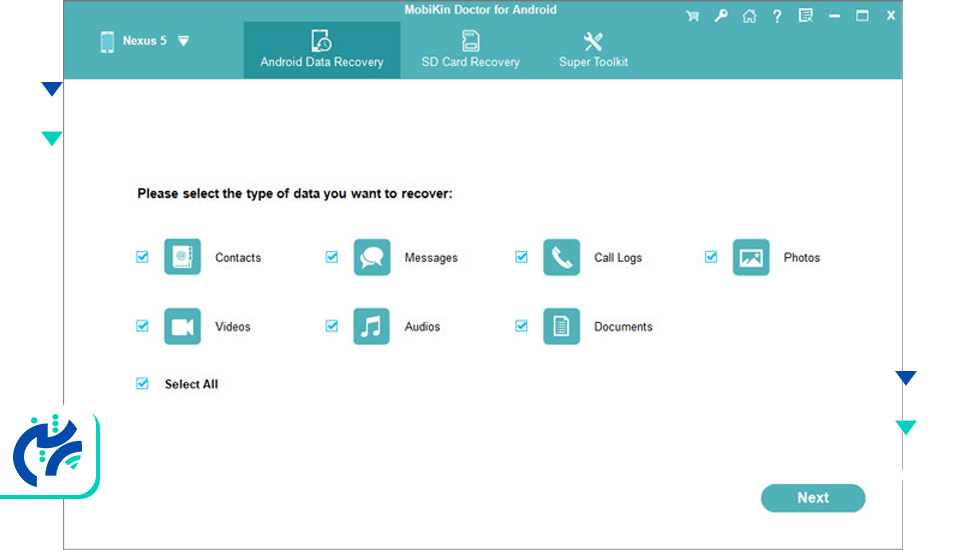
Task: Click the Messages label
Action: [431, 258]
